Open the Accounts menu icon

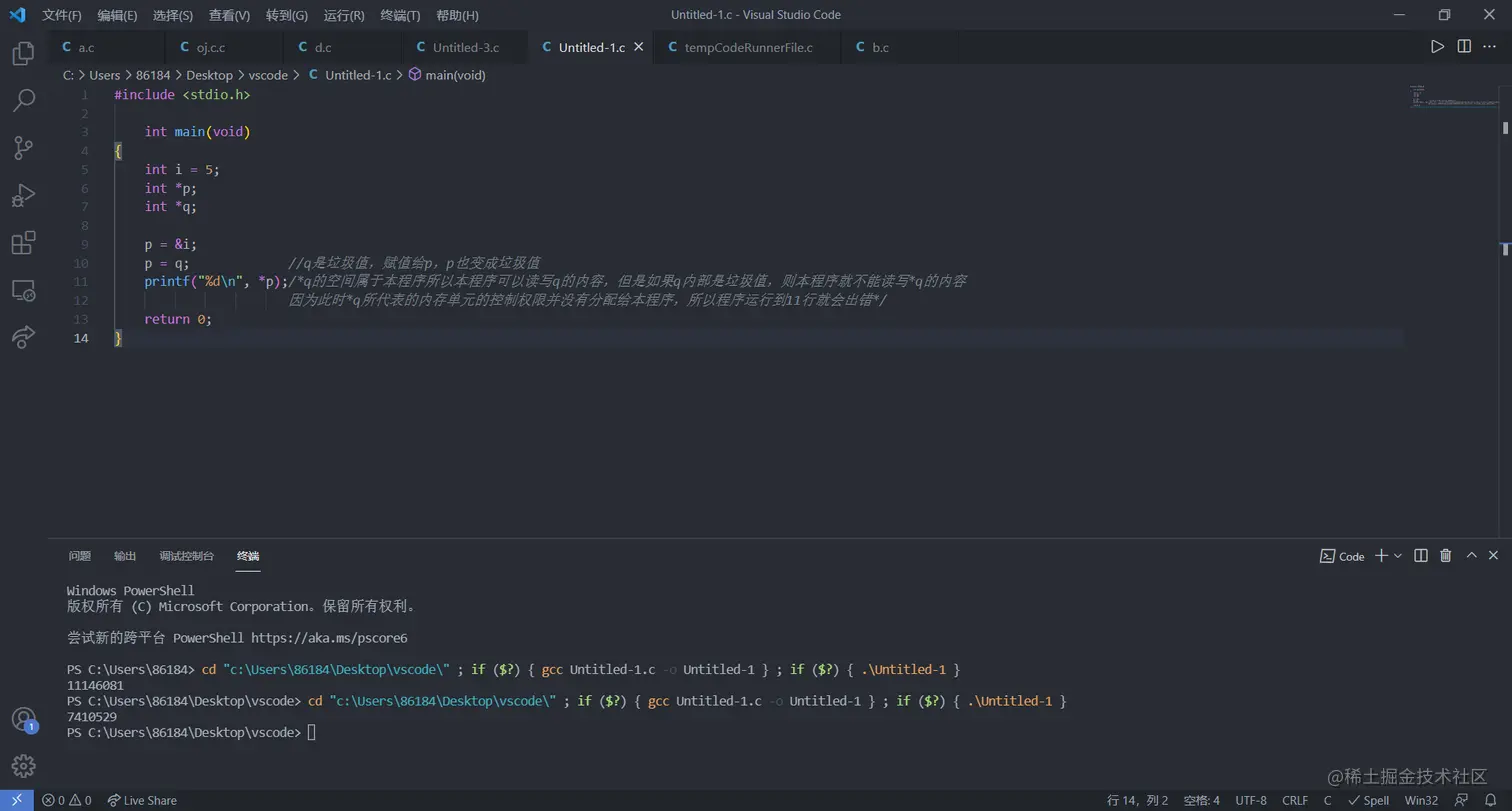[23, 719]
